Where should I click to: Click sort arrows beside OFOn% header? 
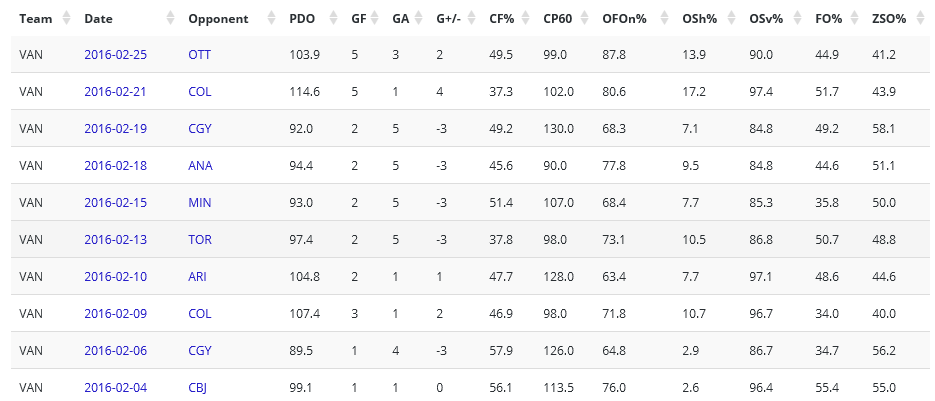(x=664, y=19)
